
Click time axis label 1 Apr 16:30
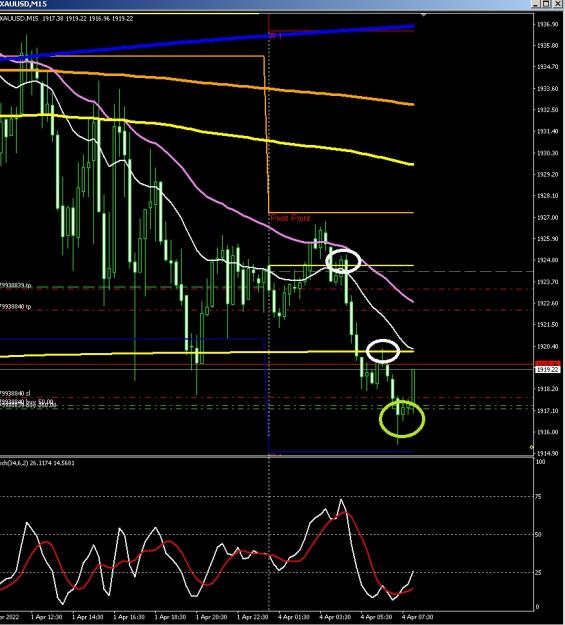[129, 617]
